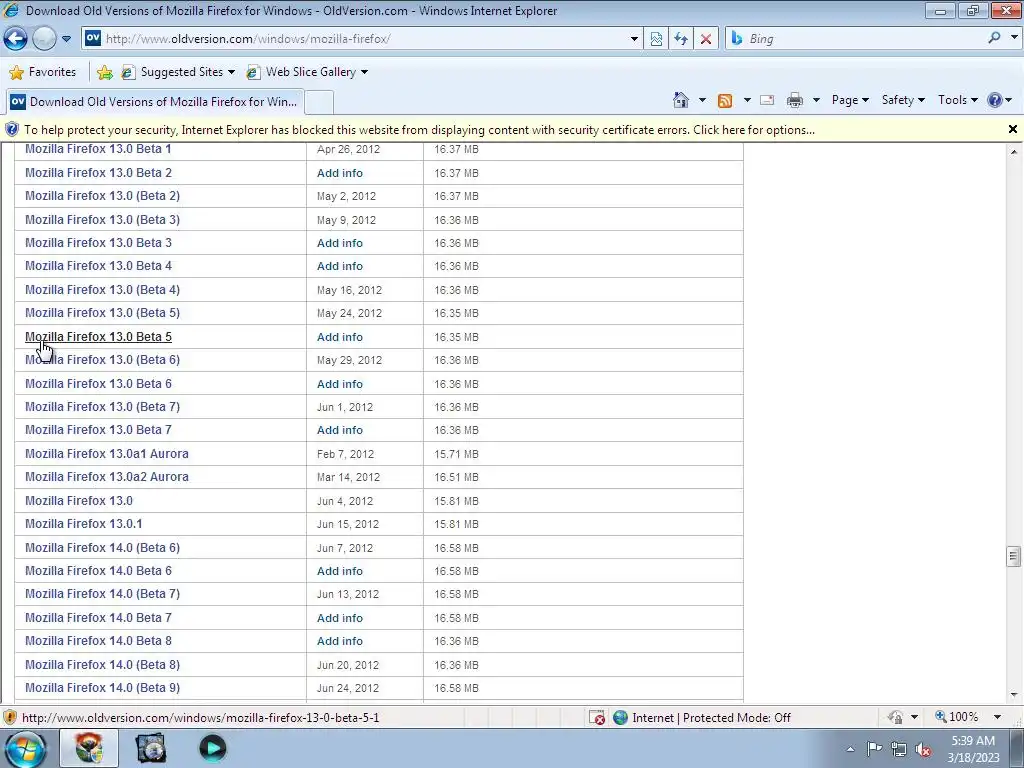Open Suggested Sites dropdown
The width and height of the screenshot is (1024, 768).
179,72
